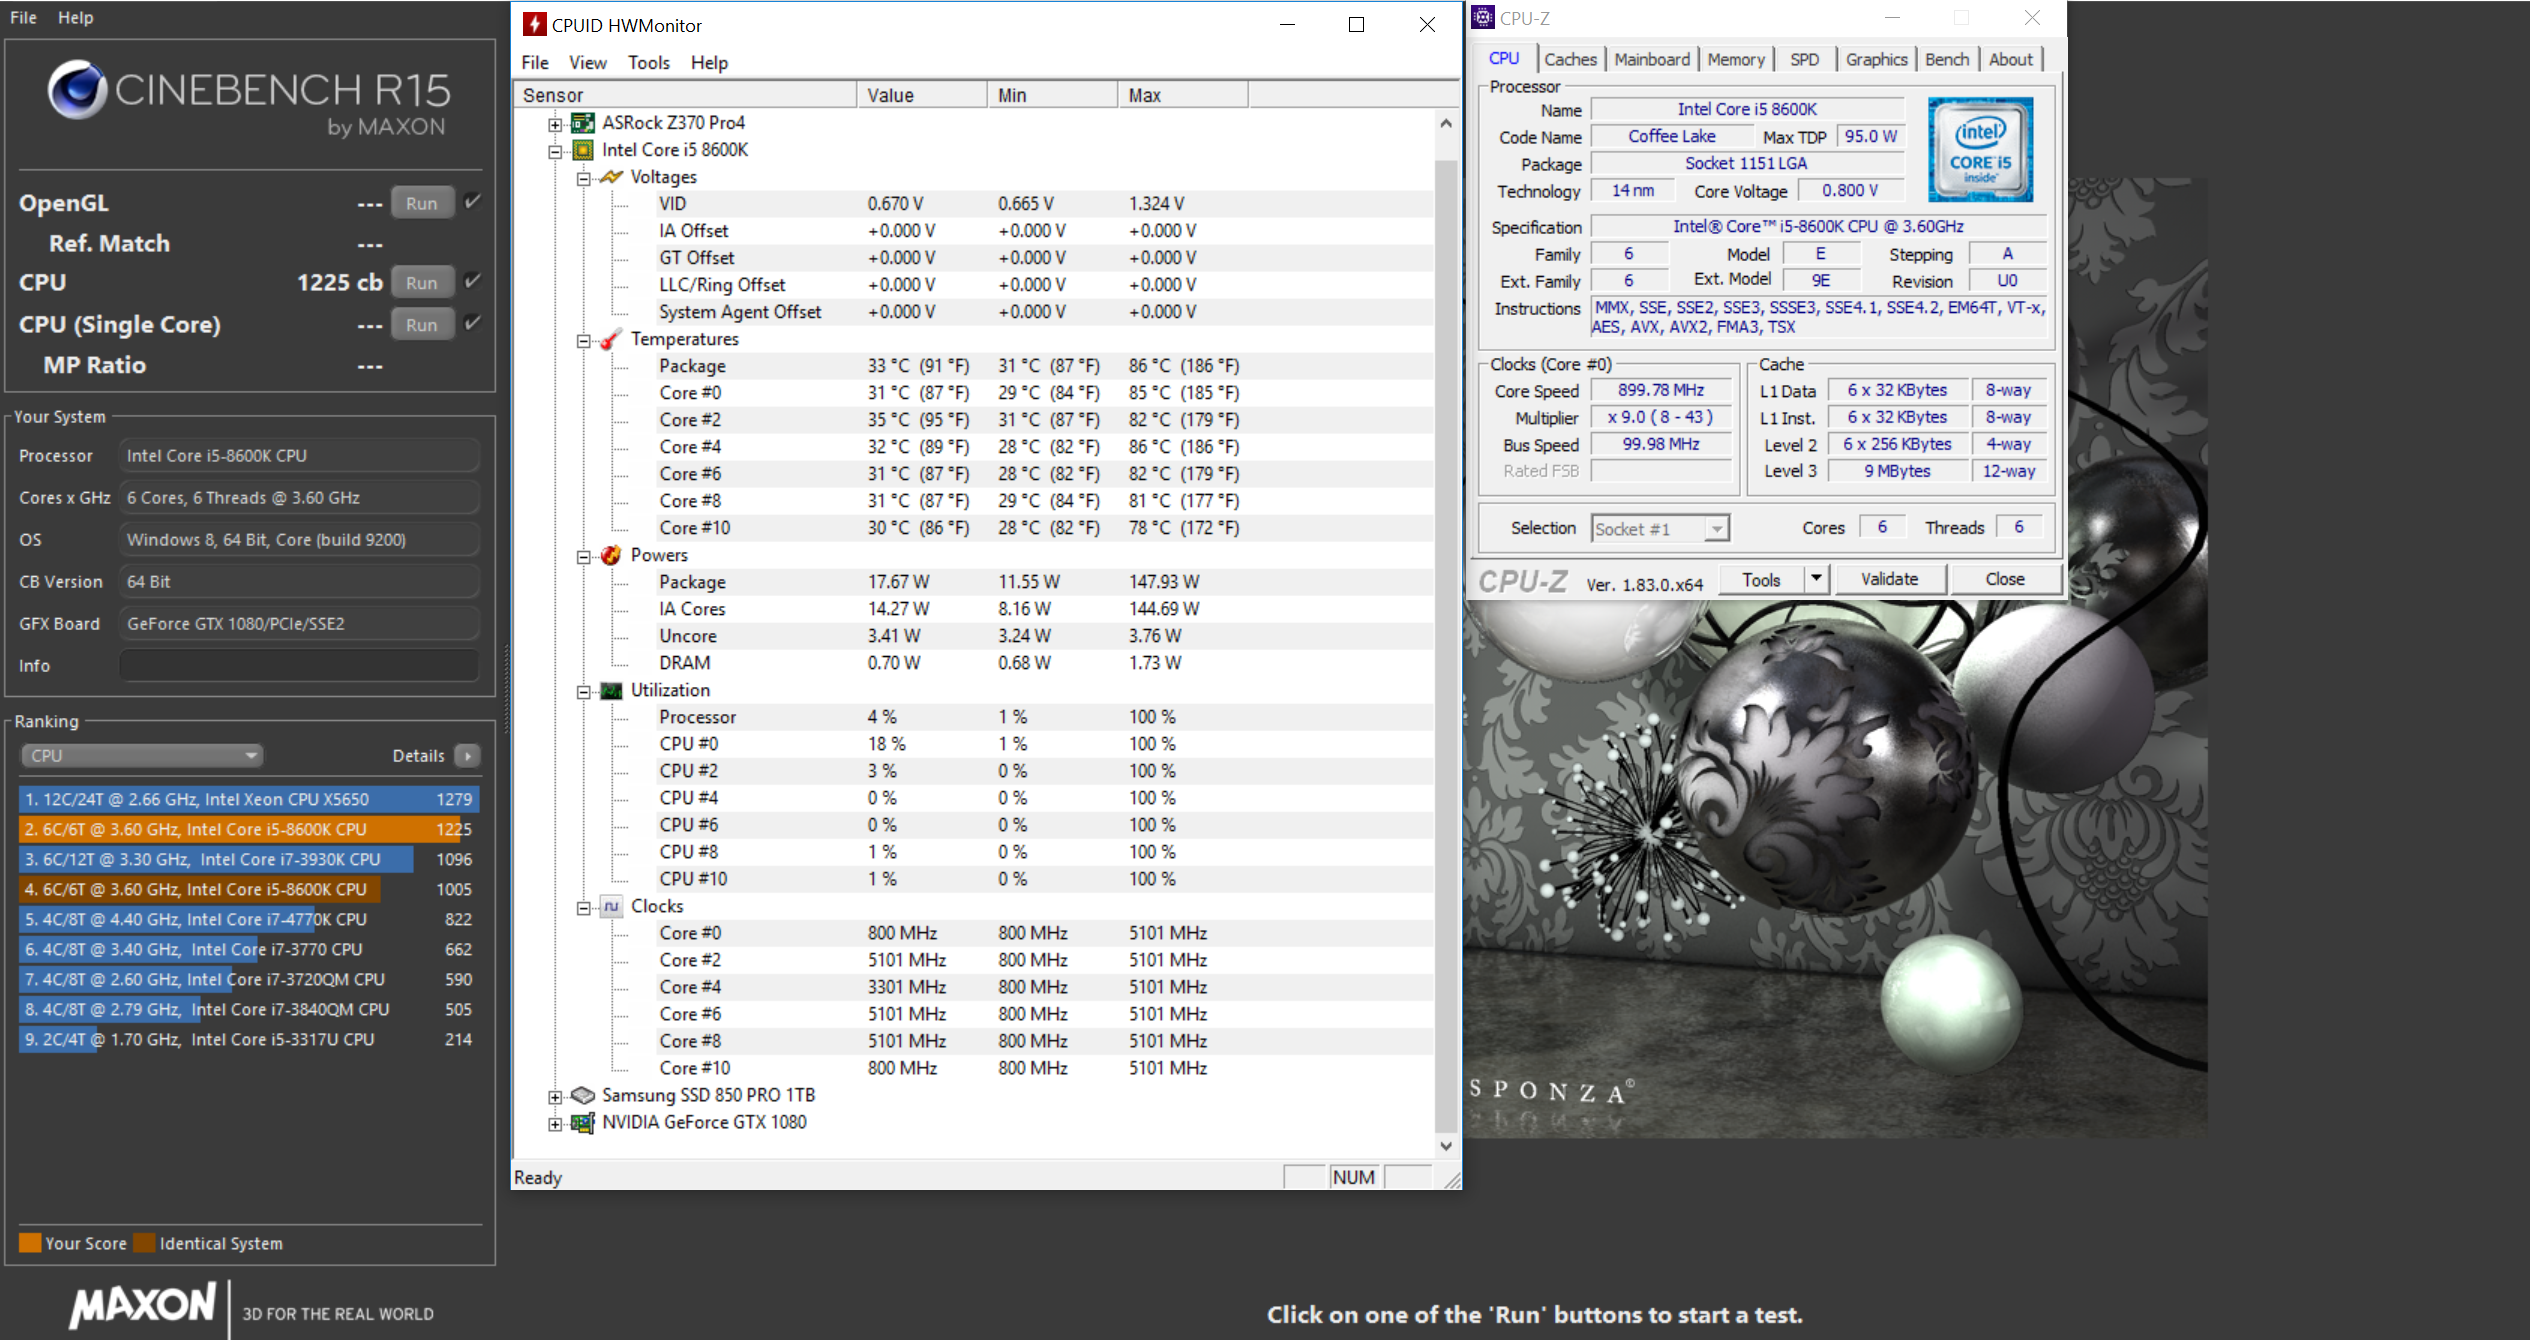Open HWMonitor View menu

coord(588,62)
